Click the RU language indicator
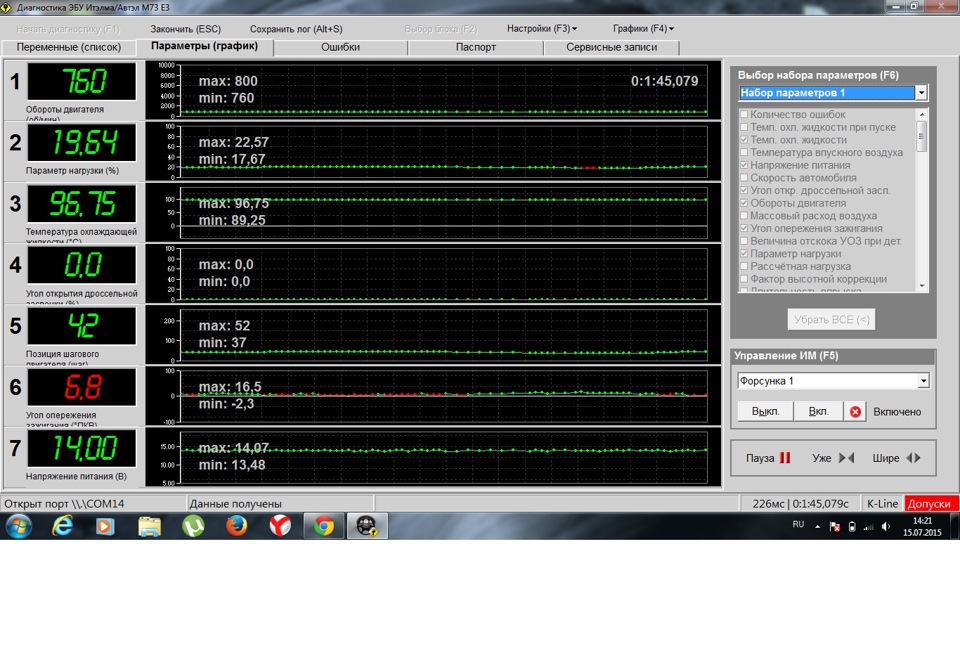 coord(798,524)
